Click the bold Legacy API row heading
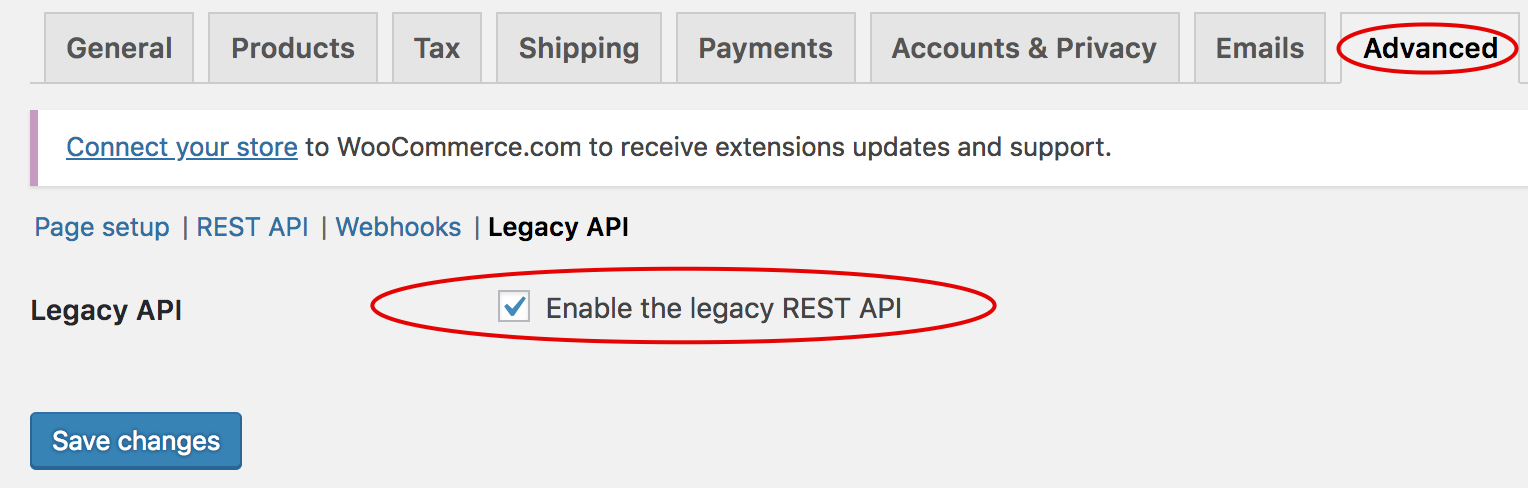Viewport: 1528px width, 488px height. [106, 310]
